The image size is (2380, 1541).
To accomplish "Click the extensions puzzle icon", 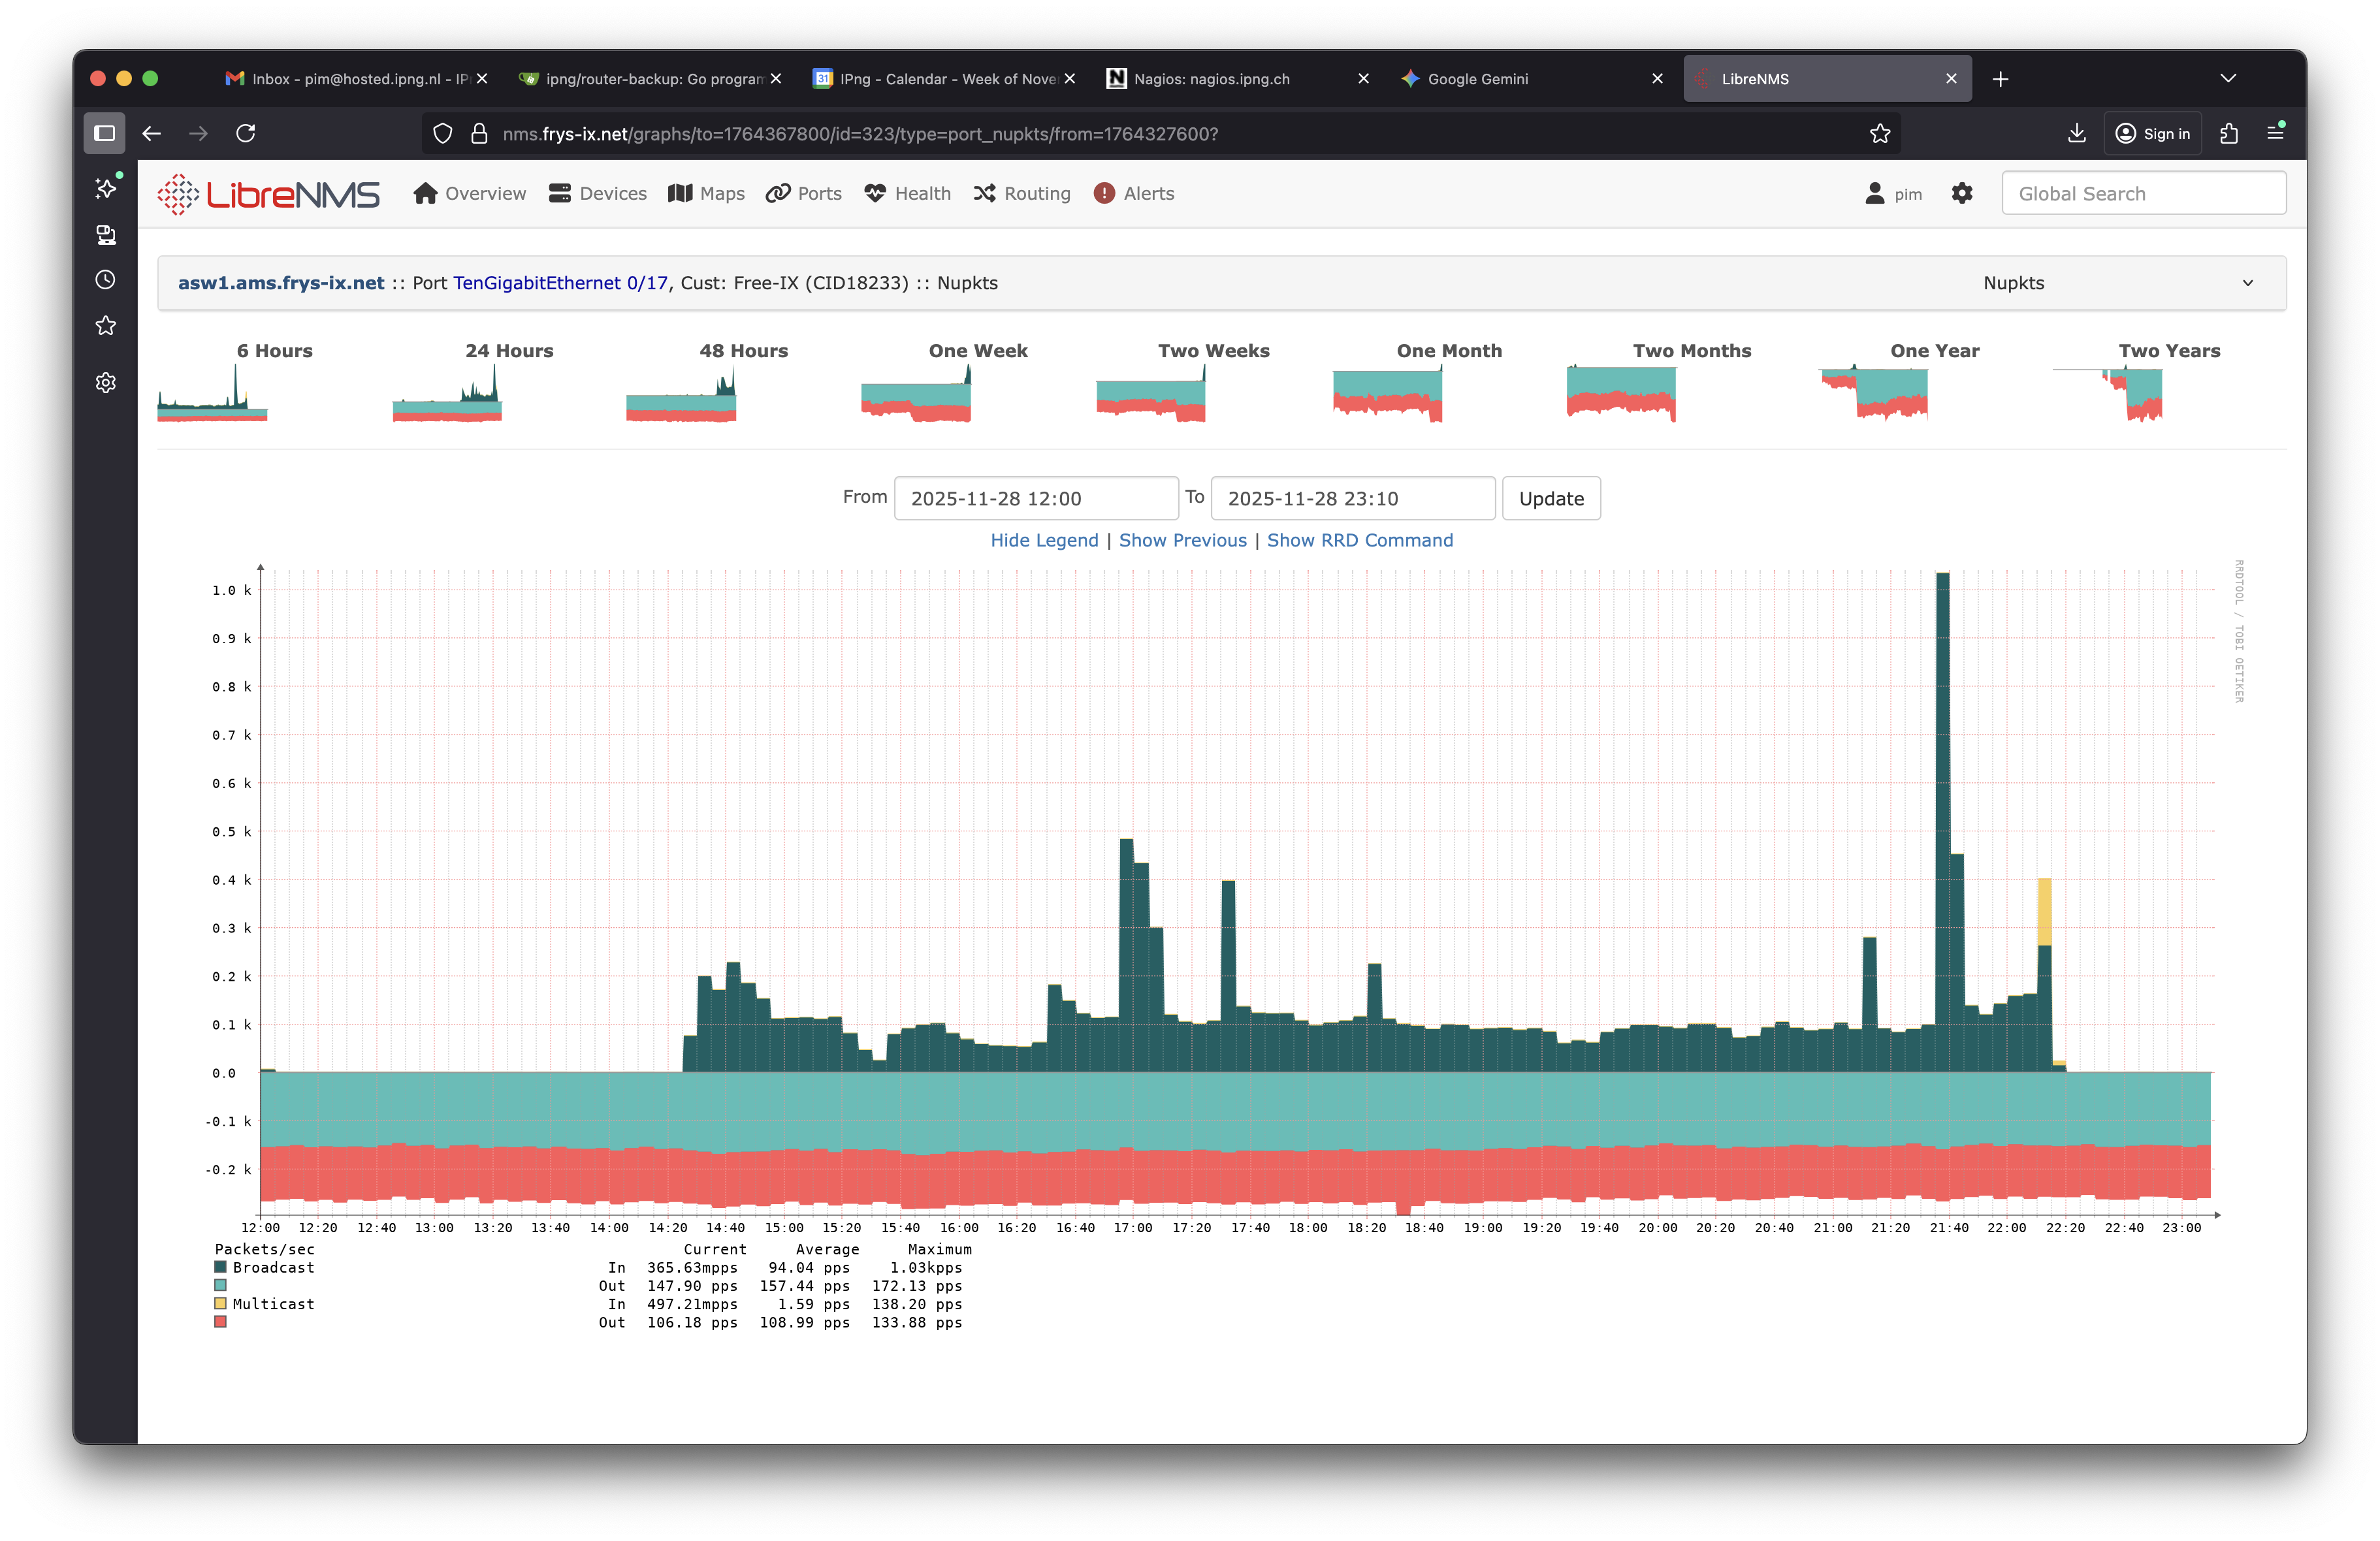I will 2228,134.
